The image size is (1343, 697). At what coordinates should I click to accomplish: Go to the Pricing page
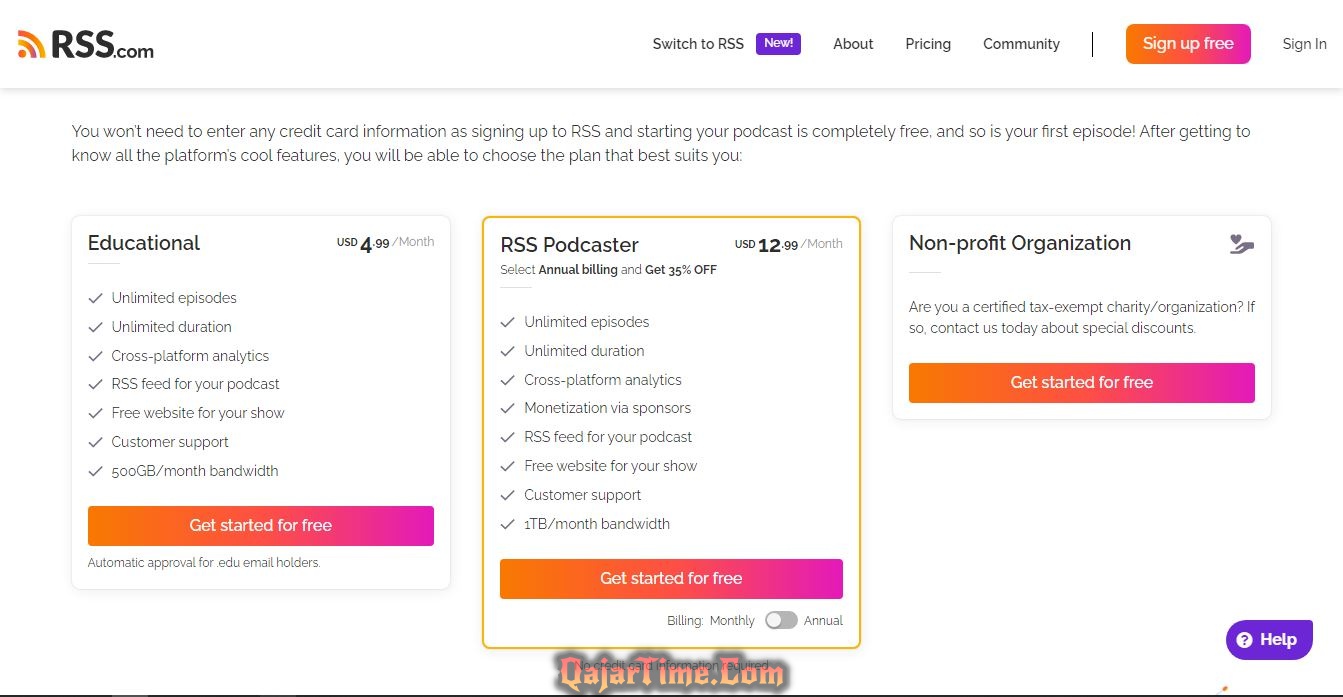click(x=928, y=44)
